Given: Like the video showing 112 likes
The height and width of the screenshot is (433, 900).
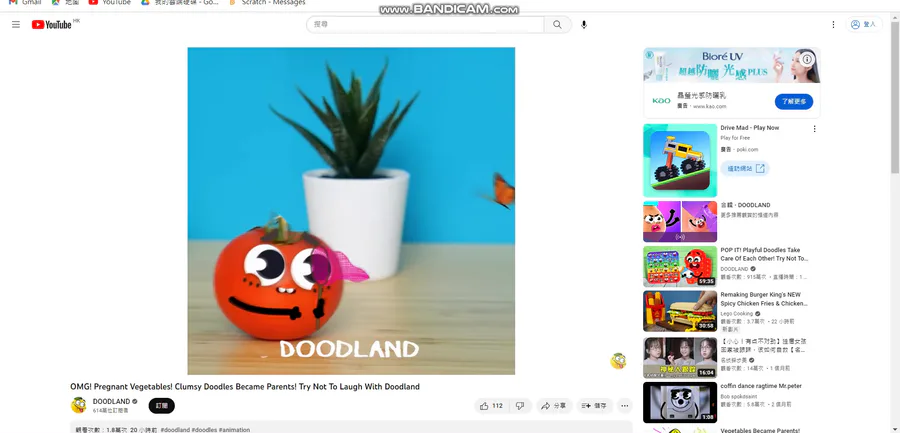Looking at the screenshot, I should pos(492,405).
